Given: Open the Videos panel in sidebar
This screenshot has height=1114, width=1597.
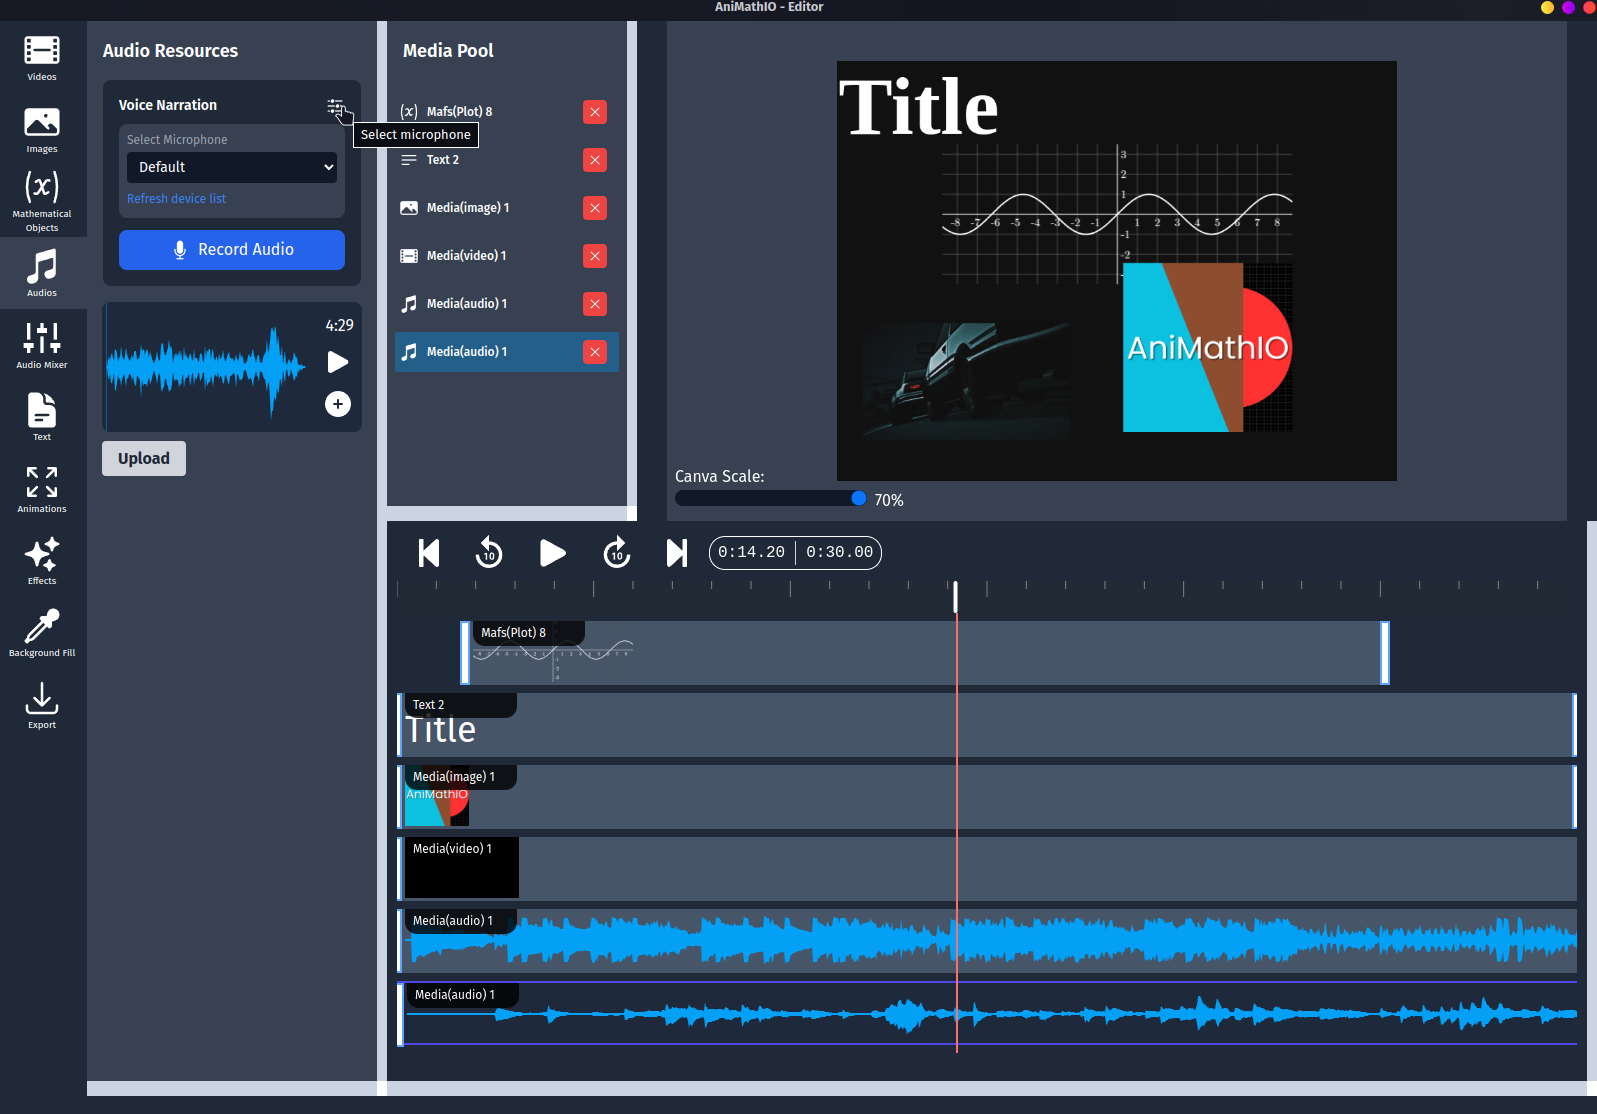Looking at the screenshot, I should (x=42, y=58).
